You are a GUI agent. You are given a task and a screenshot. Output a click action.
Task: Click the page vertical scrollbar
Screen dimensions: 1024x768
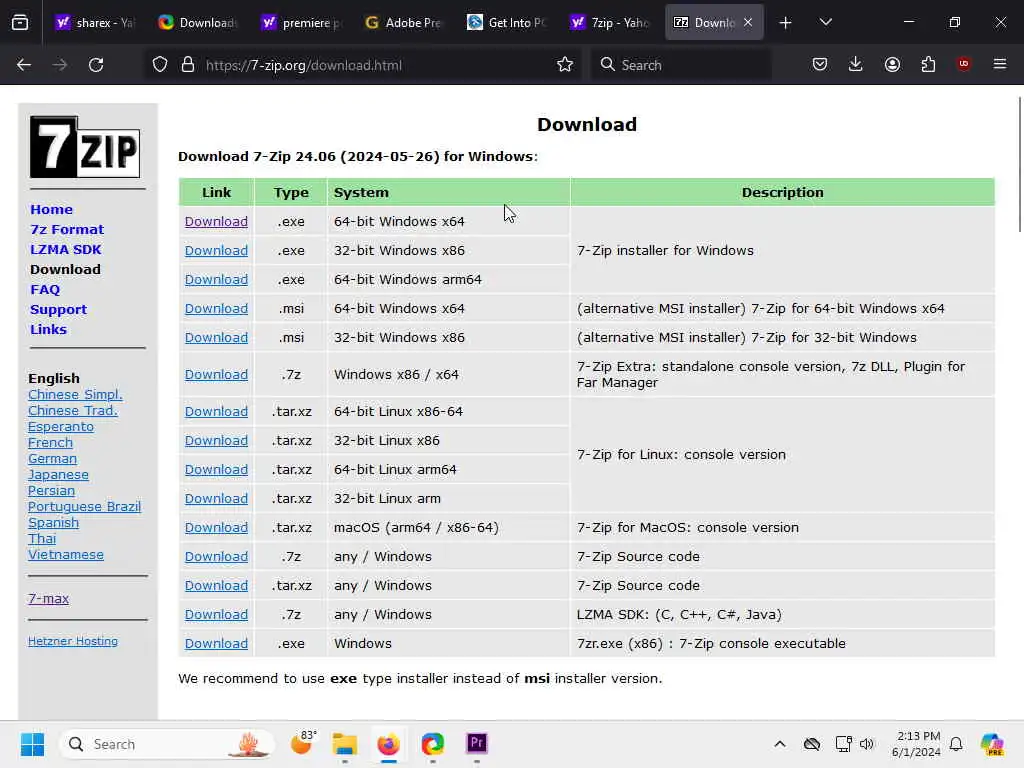(x=1019, y=163)
